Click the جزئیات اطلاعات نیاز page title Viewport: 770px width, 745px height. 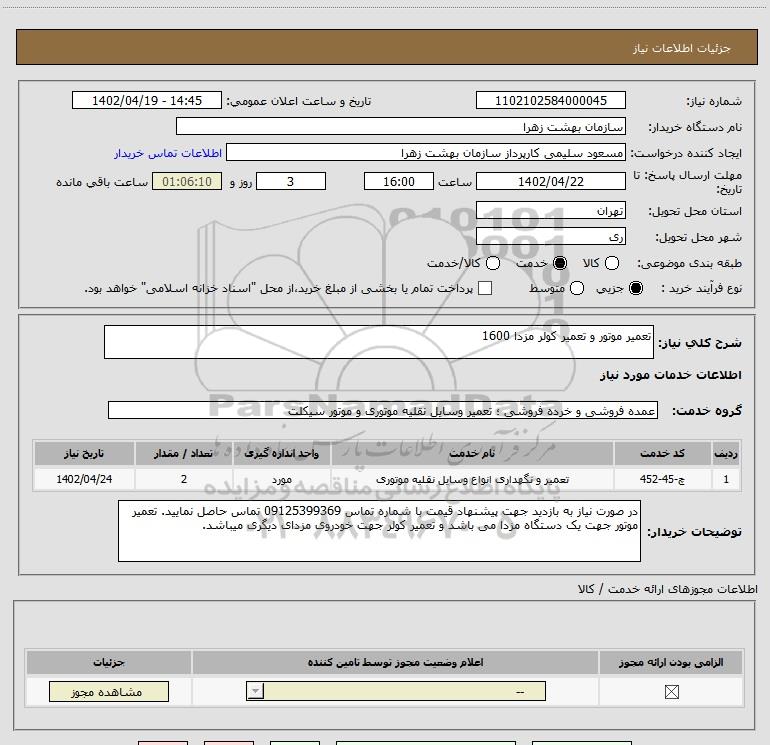[x=681, y=48]
